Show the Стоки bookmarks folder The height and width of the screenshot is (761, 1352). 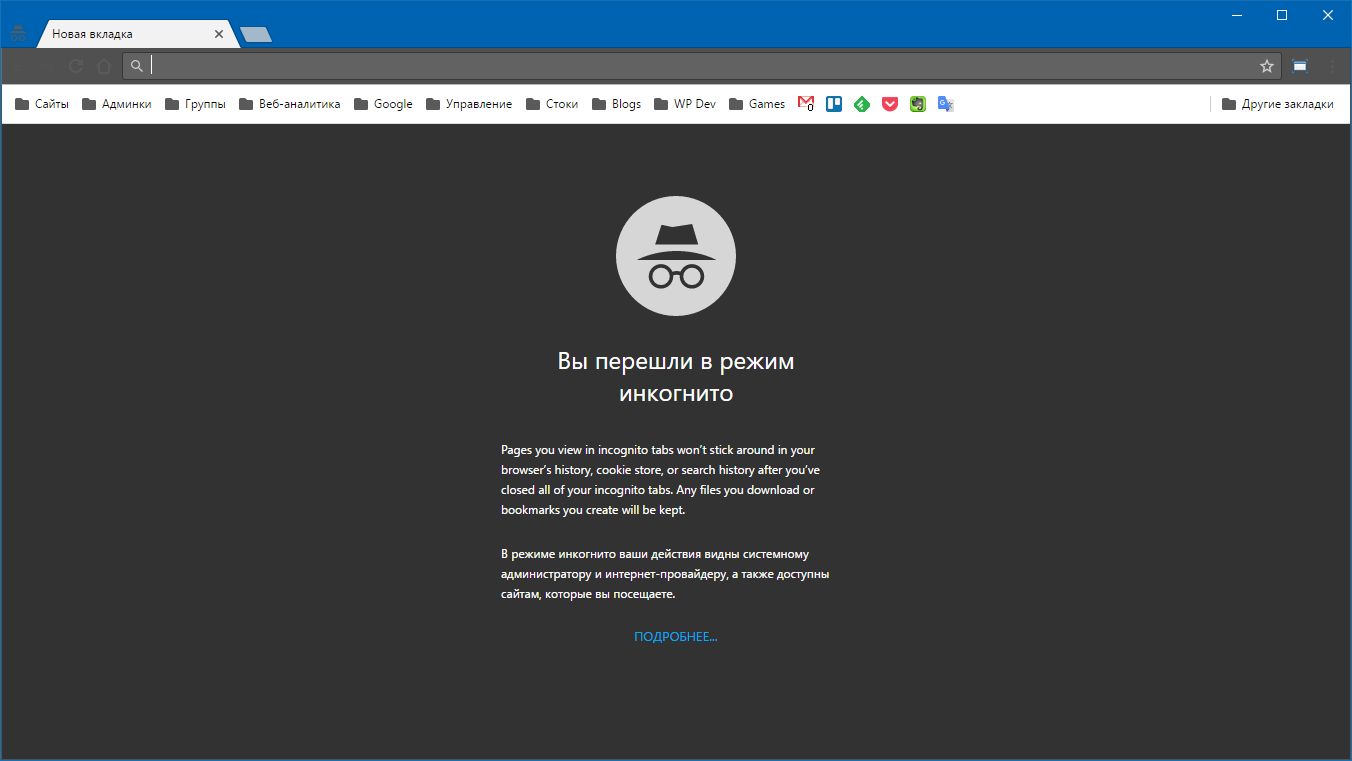[x=552, y=104]
